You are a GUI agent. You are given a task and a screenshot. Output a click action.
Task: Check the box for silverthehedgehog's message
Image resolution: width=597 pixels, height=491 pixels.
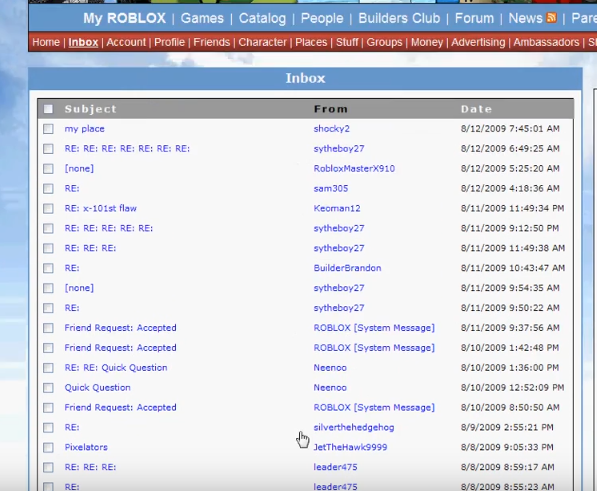pos(48,428)
